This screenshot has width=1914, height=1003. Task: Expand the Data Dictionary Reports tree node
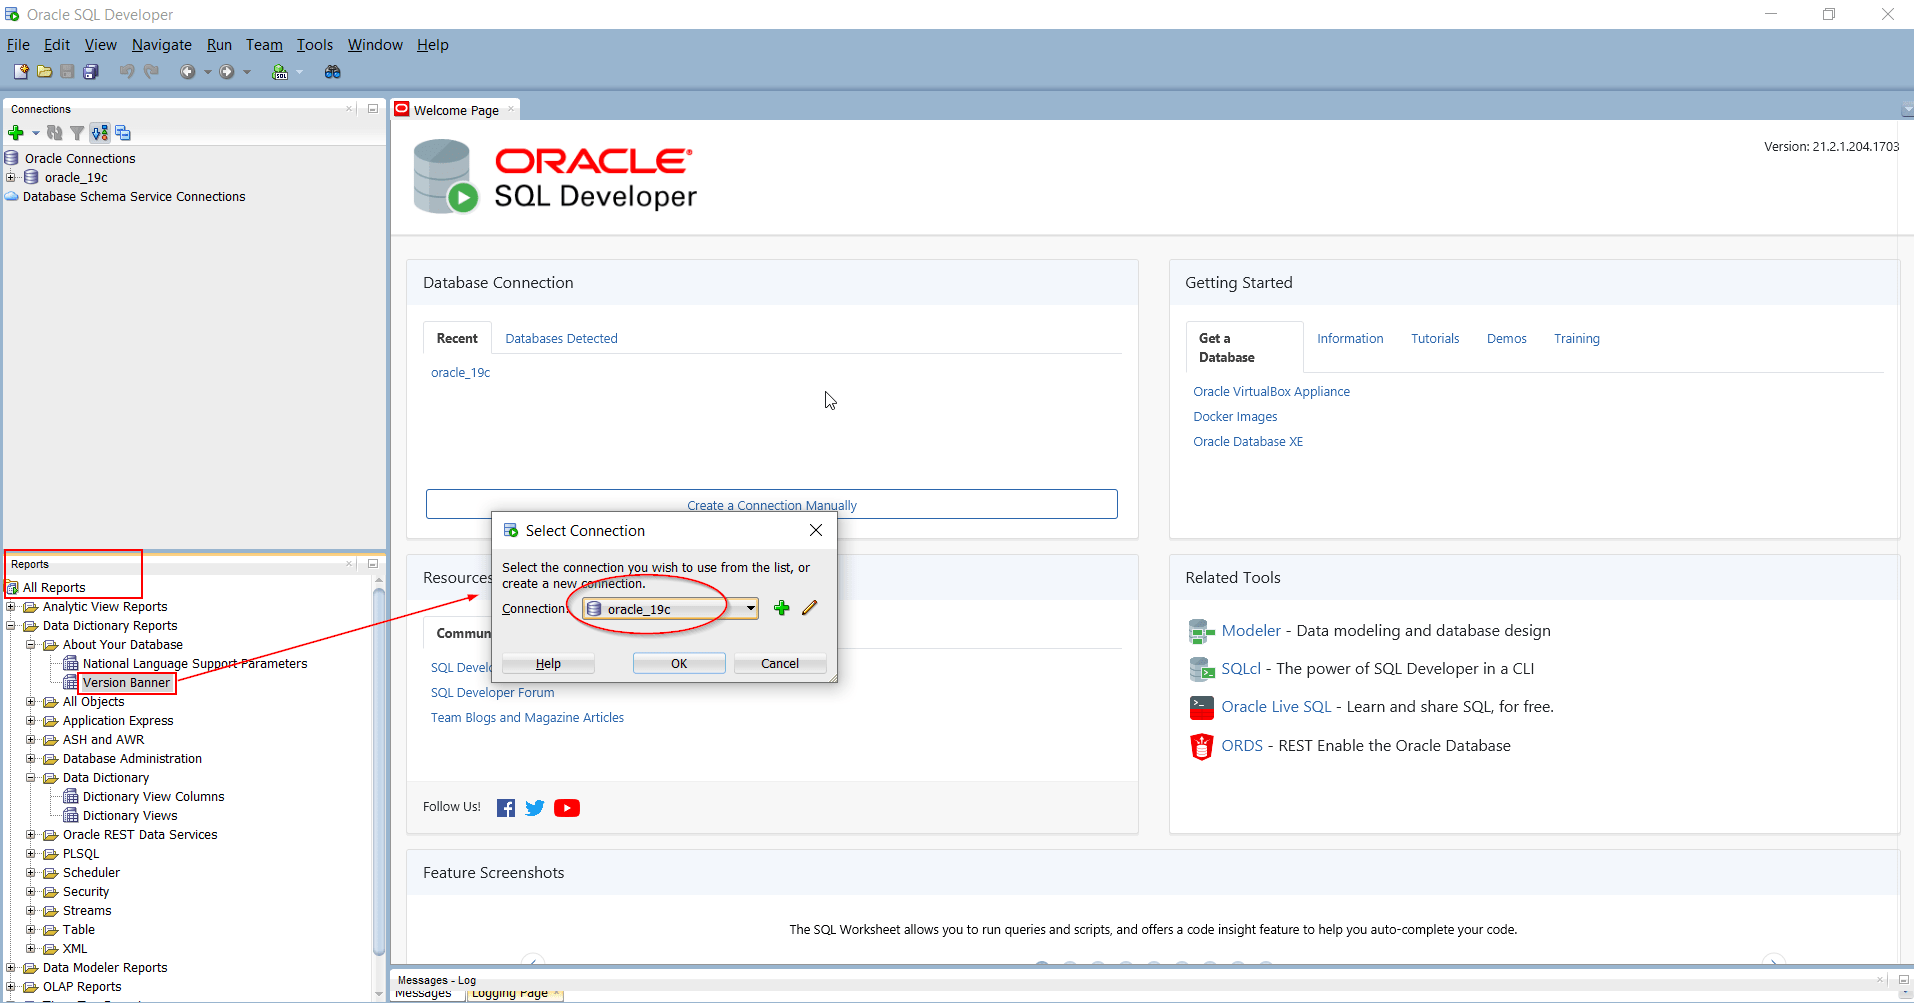click(x=10, y=625)
